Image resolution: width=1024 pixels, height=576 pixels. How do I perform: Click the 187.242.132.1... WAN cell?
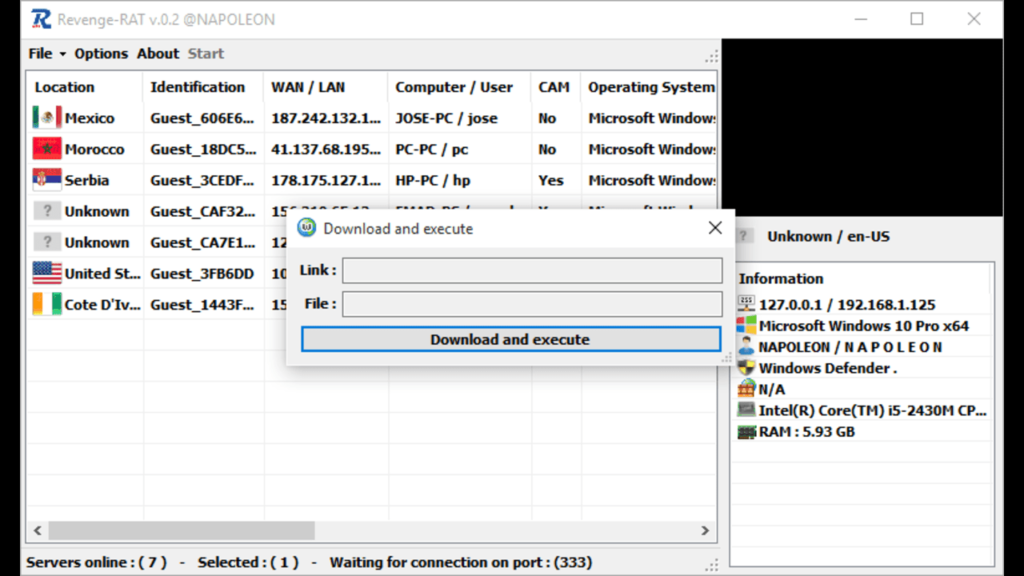(326, 118)
